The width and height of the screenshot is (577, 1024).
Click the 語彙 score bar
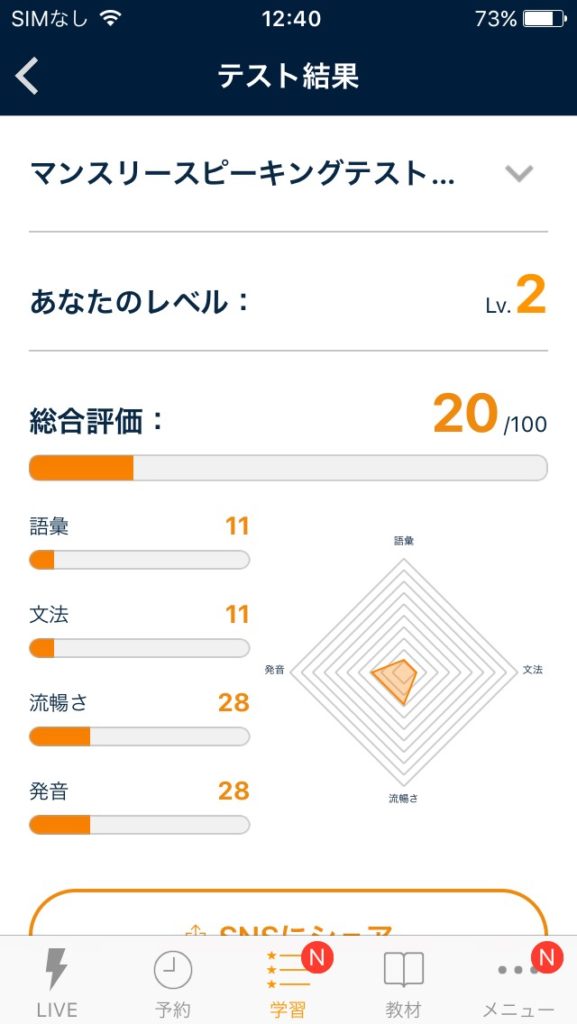pyautogui.click(x=139, y=560)
